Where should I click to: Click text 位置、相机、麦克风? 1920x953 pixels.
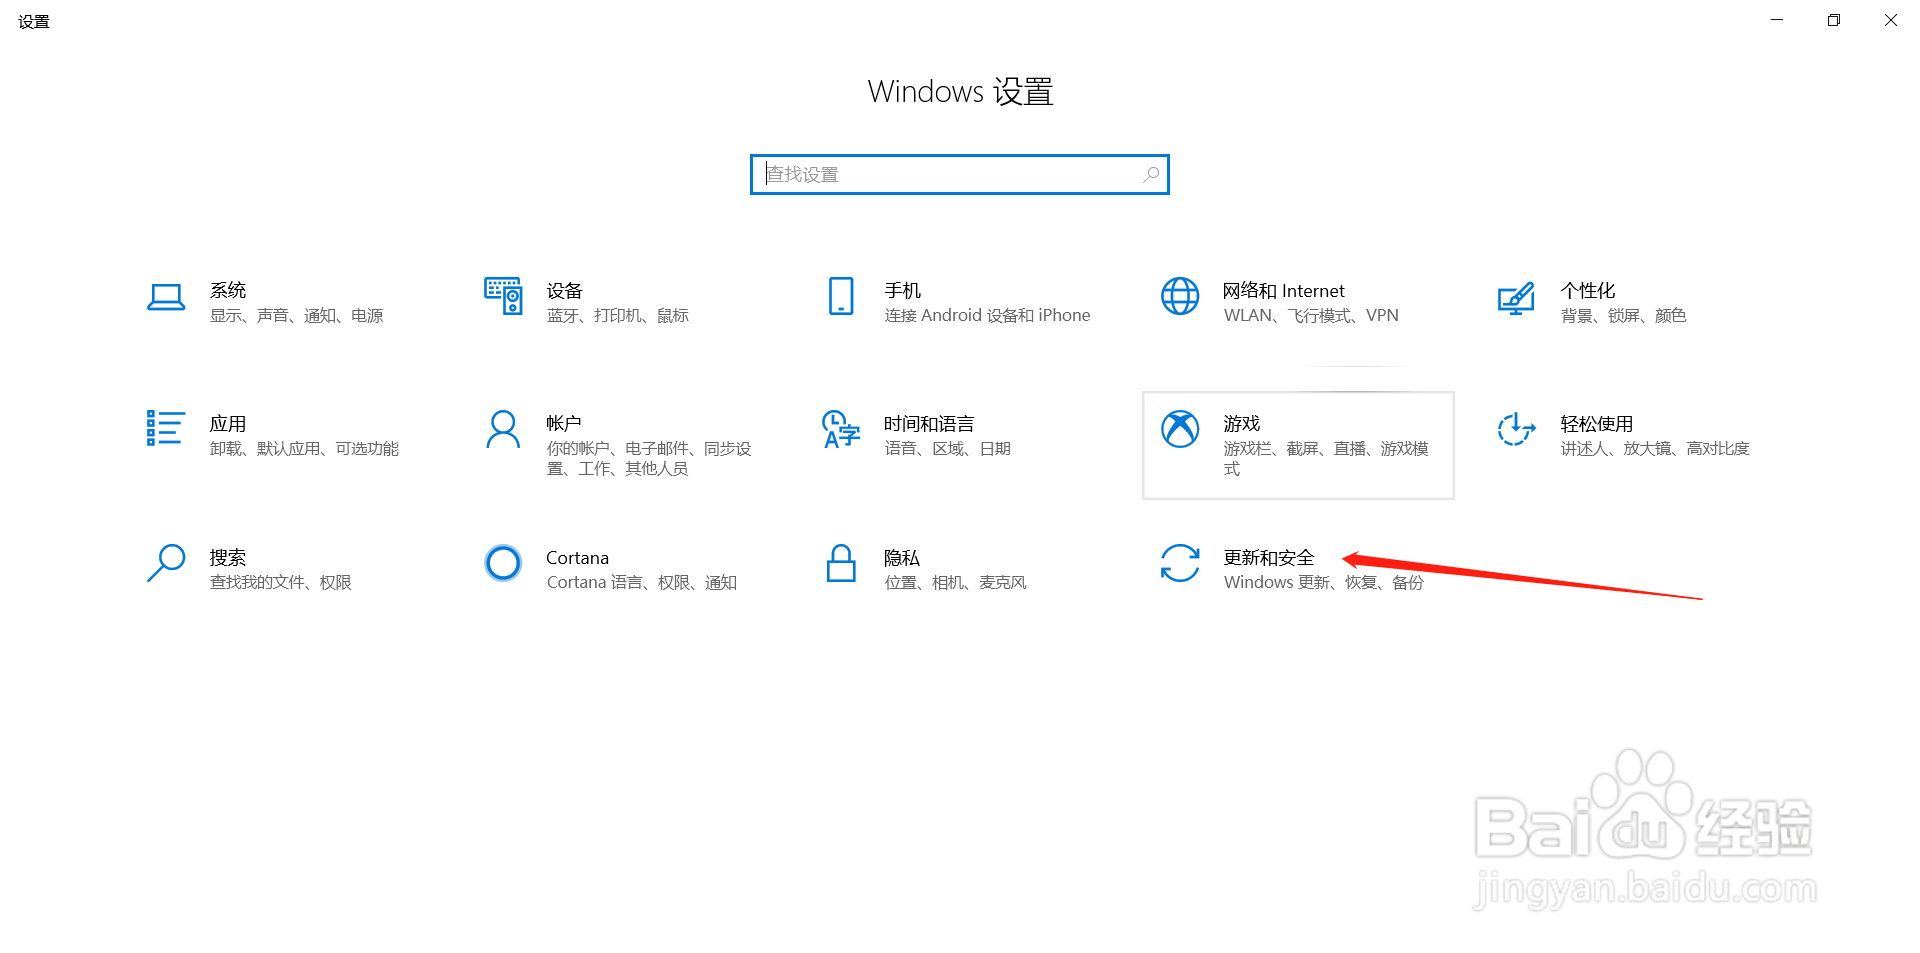(x=955, y=582)
